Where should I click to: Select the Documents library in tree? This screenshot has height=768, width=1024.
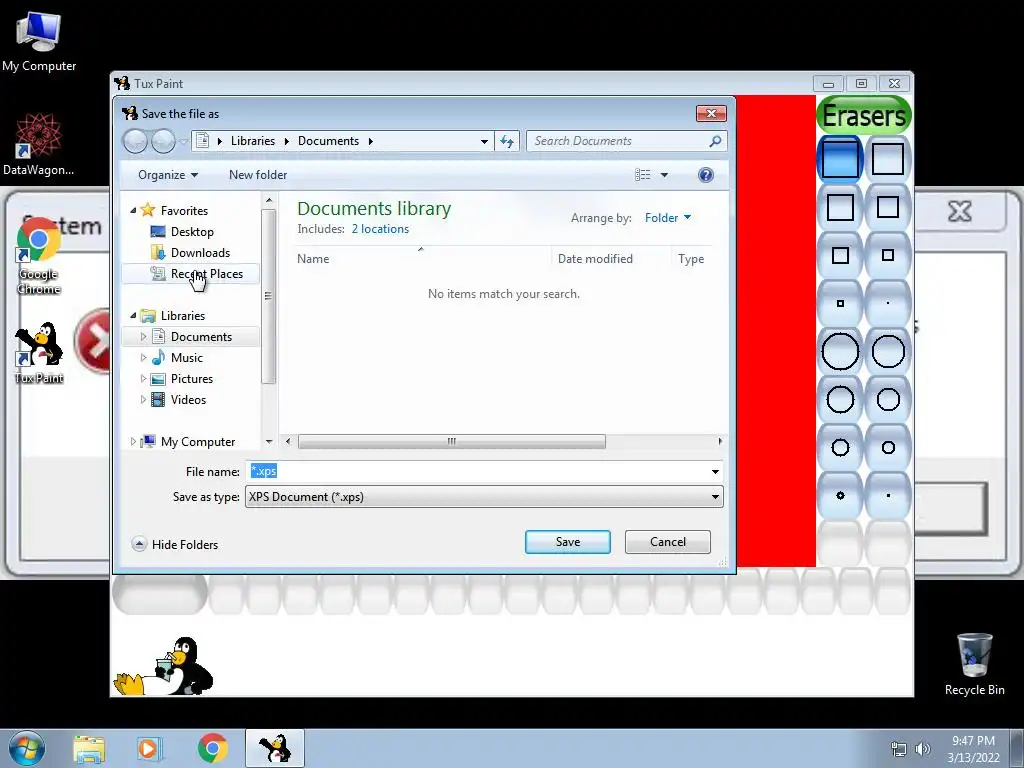(201, 336)
